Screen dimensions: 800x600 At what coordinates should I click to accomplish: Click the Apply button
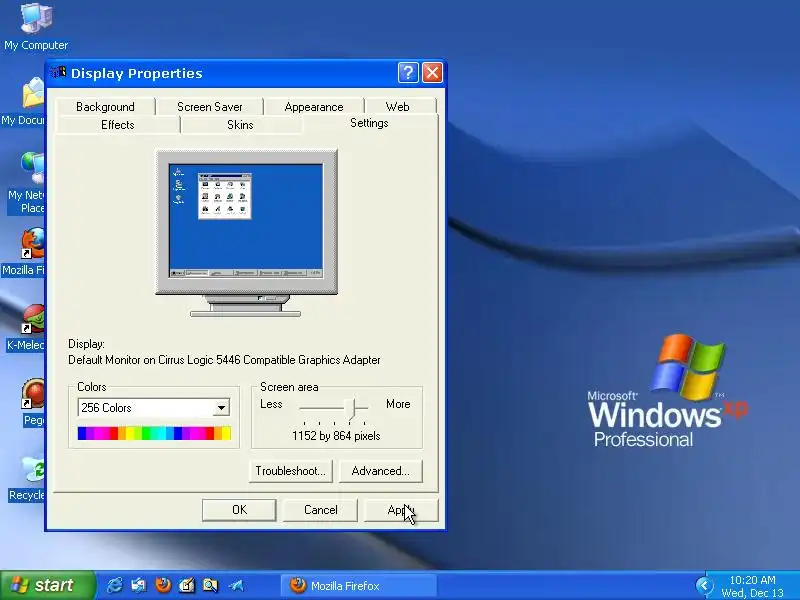(401, 510)
